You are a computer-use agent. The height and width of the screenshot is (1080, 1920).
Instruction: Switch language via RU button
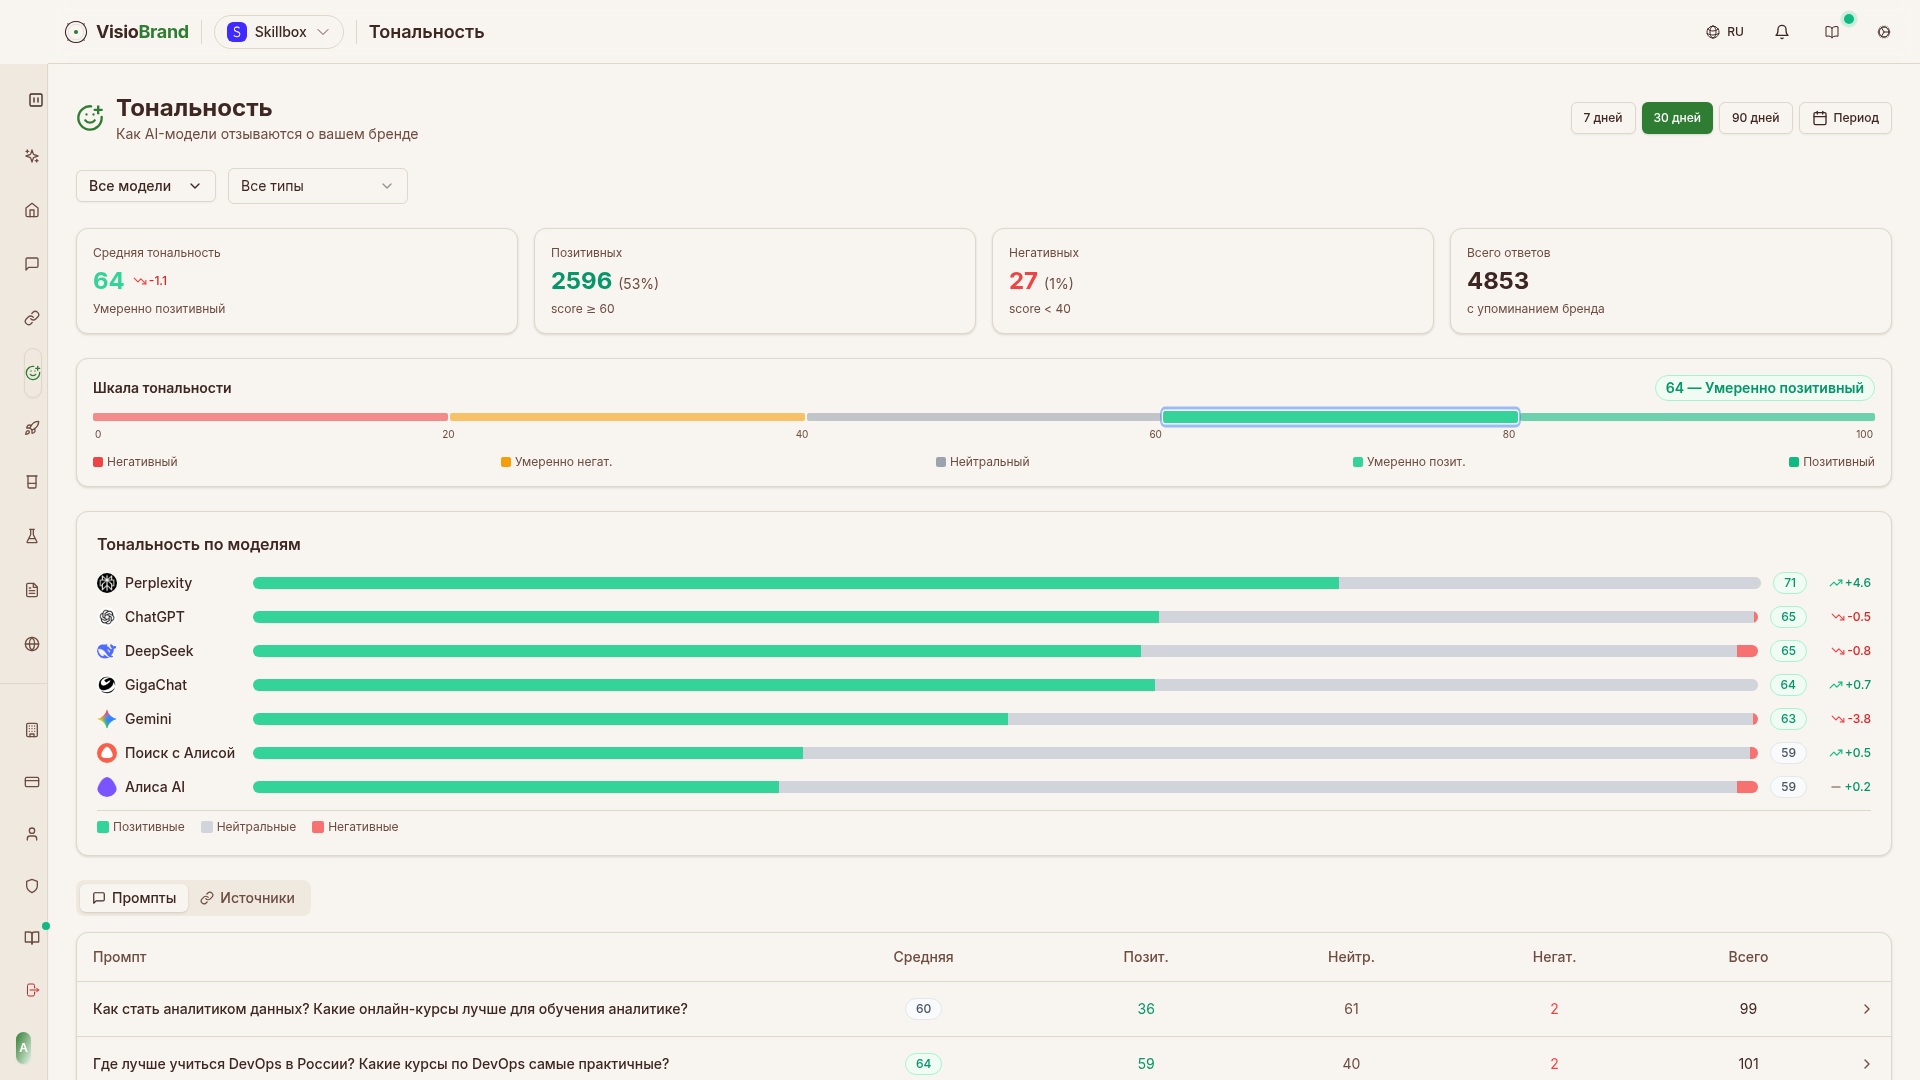[1725, 32]
